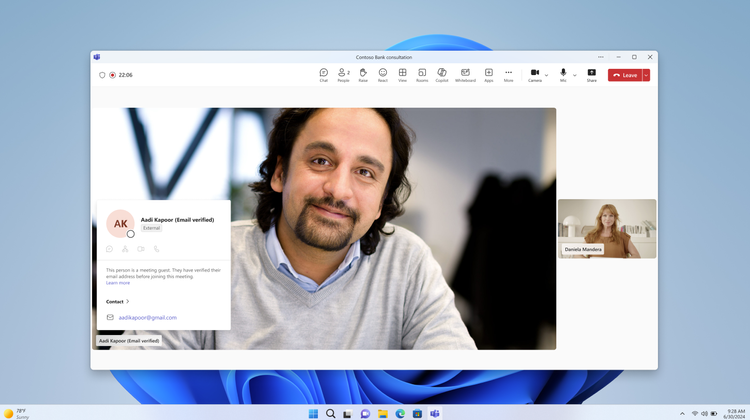
Task: Click the Daniela Mandera name label
Action: coord(583,249)
